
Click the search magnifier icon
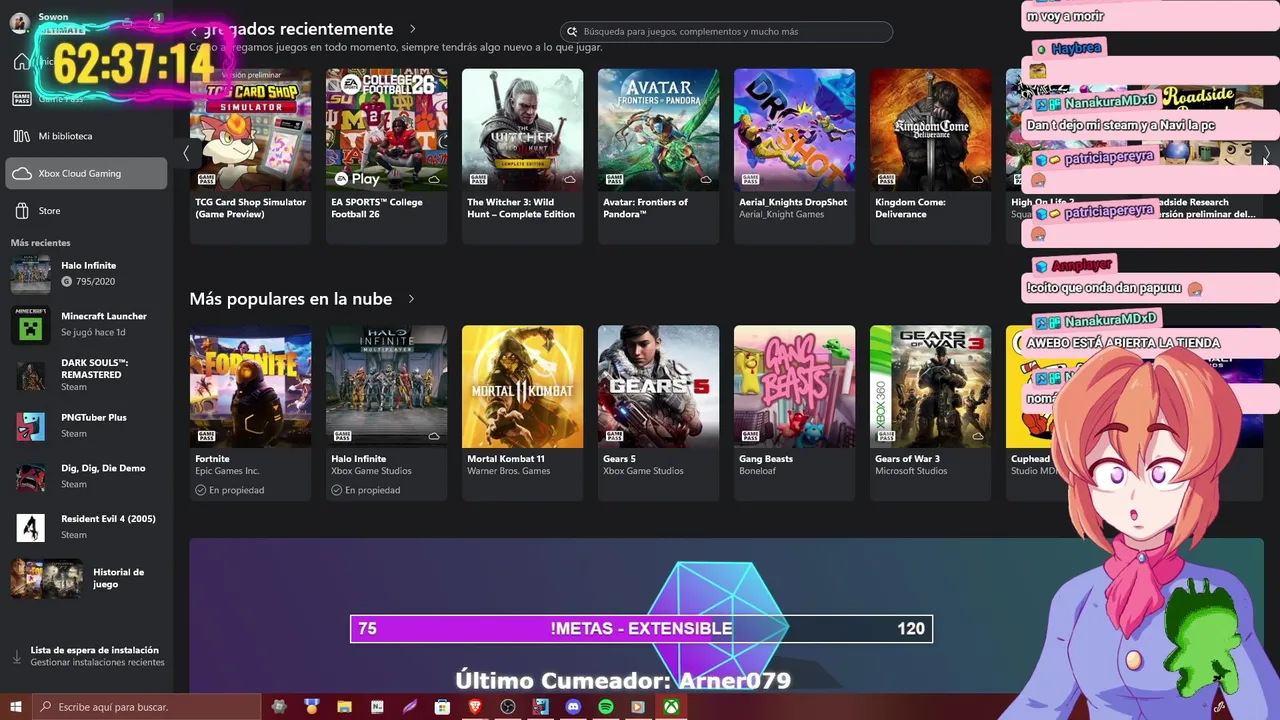pyautogui.click(x=572, y=32)
